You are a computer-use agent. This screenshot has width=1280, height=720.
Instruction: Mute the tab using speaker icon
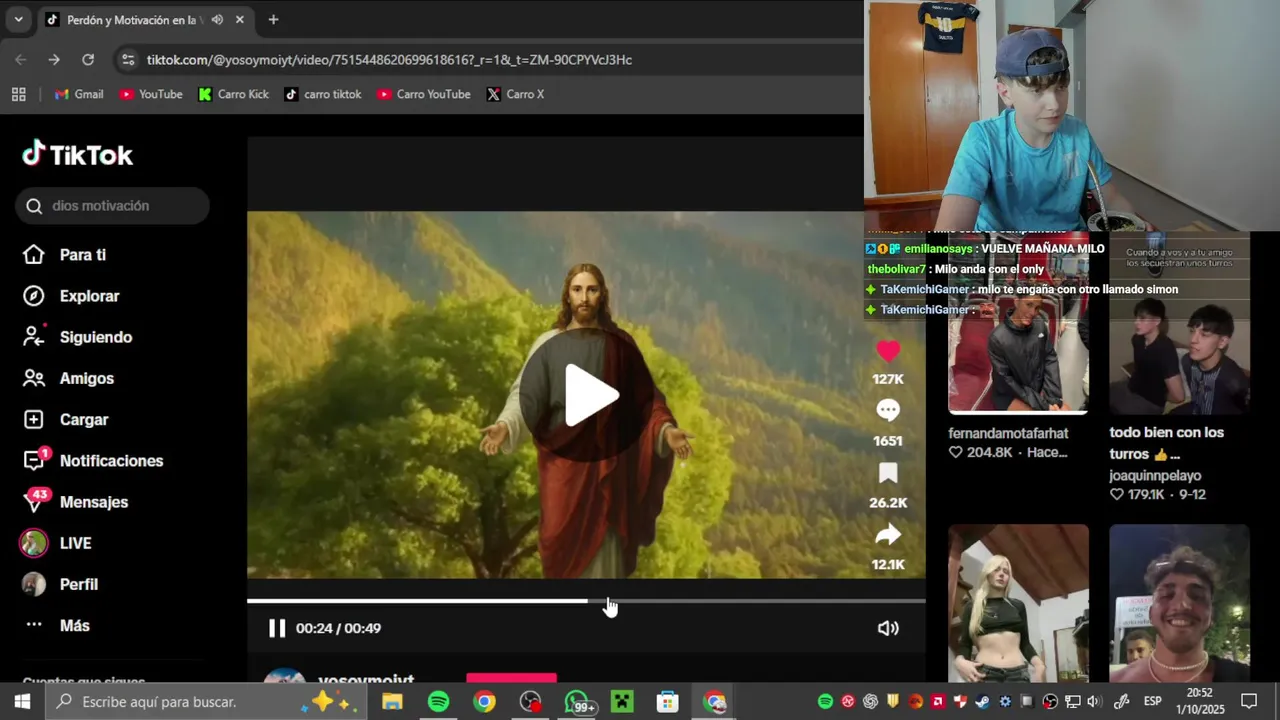coord(217,20)
